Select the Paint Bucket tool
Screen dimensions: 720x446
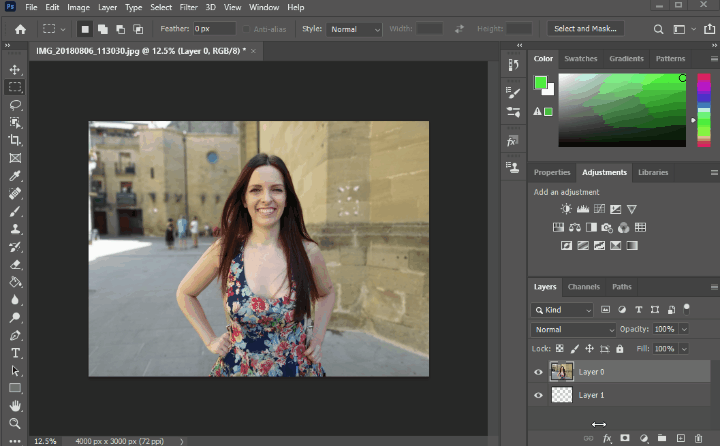(x=15, y=282)
